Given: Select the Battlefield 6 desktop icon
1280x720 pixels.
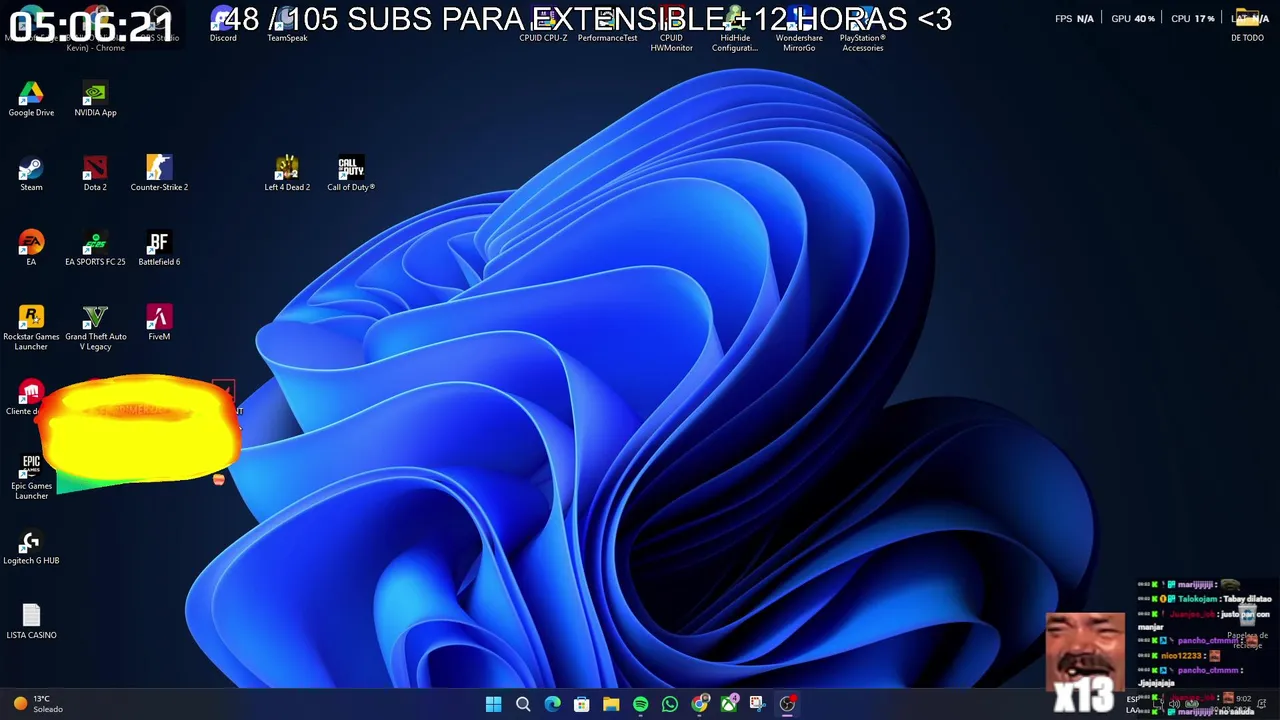Looking at the screenshot, I should [x=159, y=248].
